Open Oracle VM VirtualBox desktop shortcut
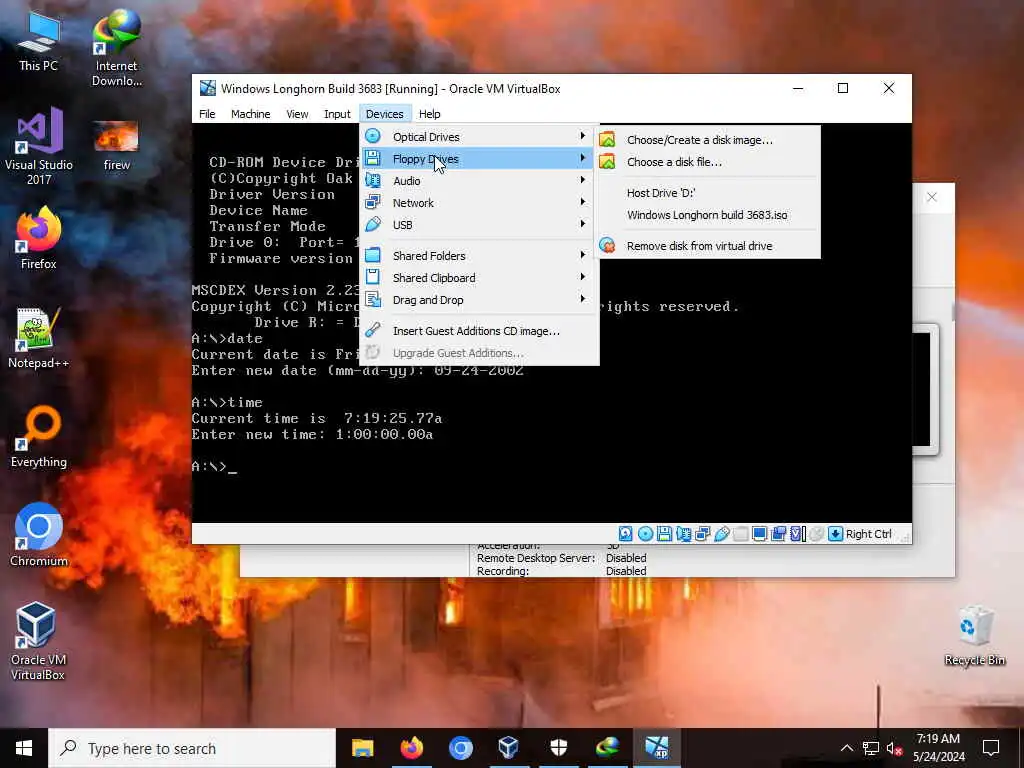Image resolution: width=1024 pixels, height=768 pixels. point(37,641)
